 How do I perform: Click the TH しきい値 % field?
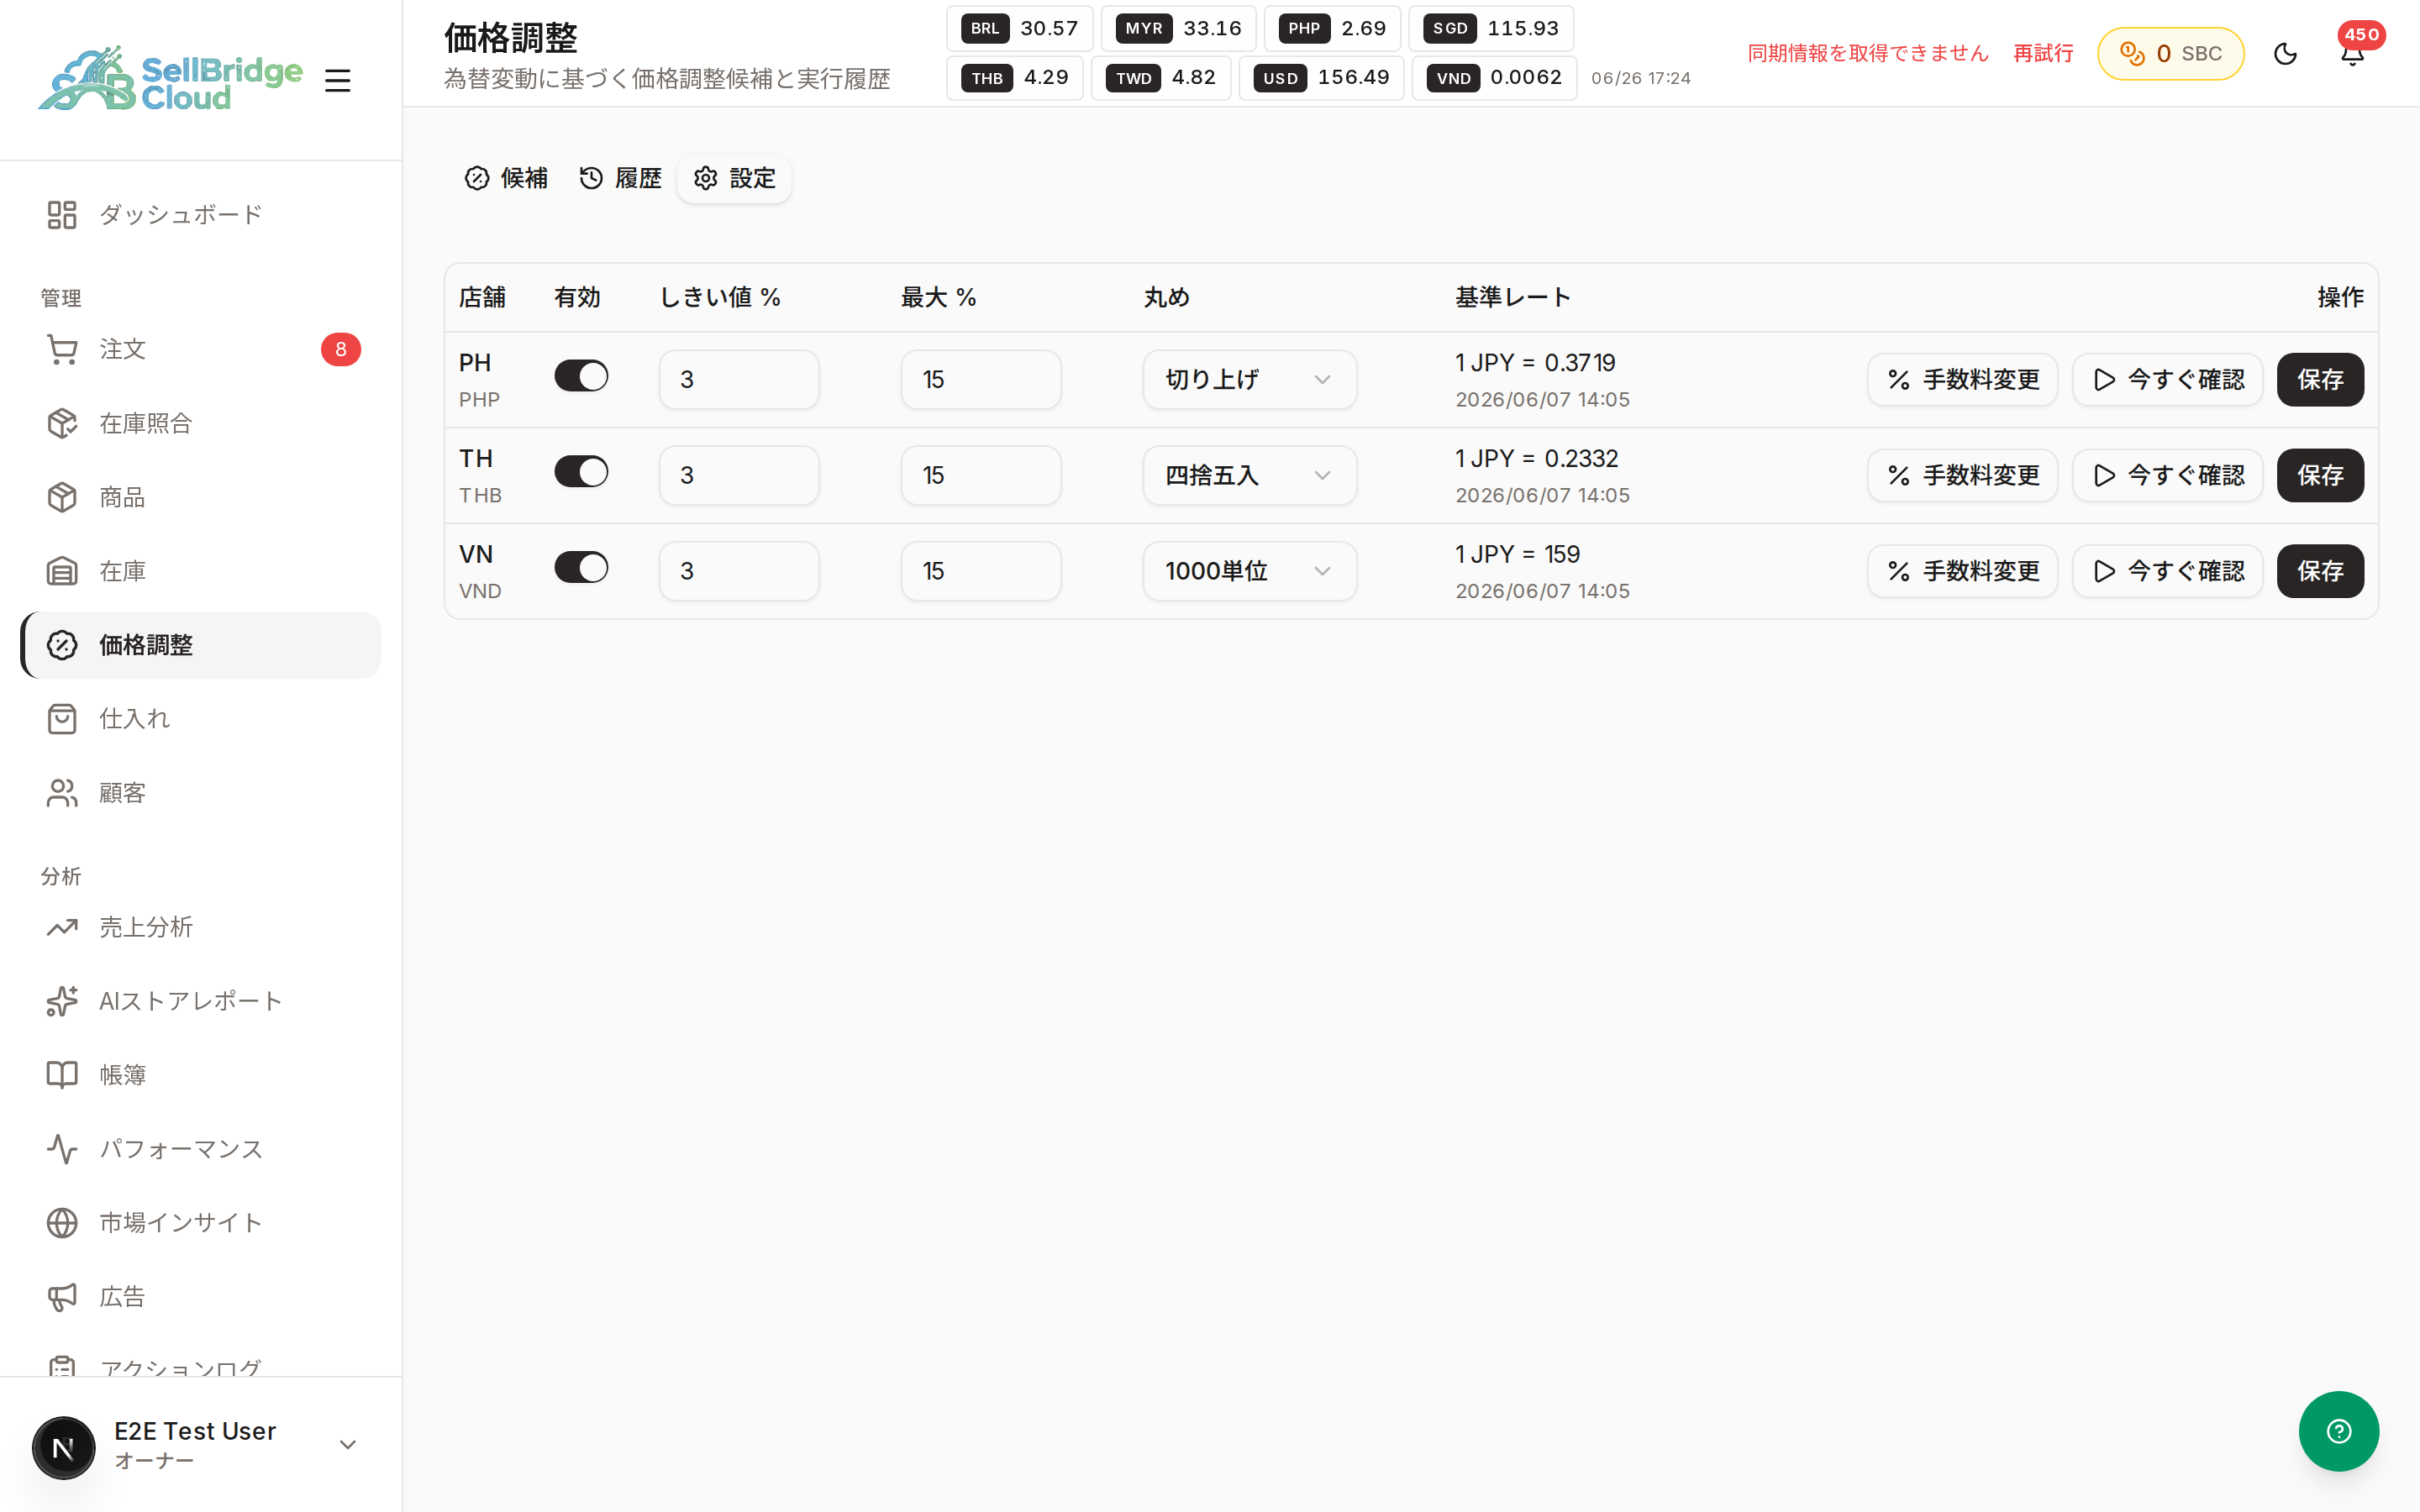click(739, 475)
